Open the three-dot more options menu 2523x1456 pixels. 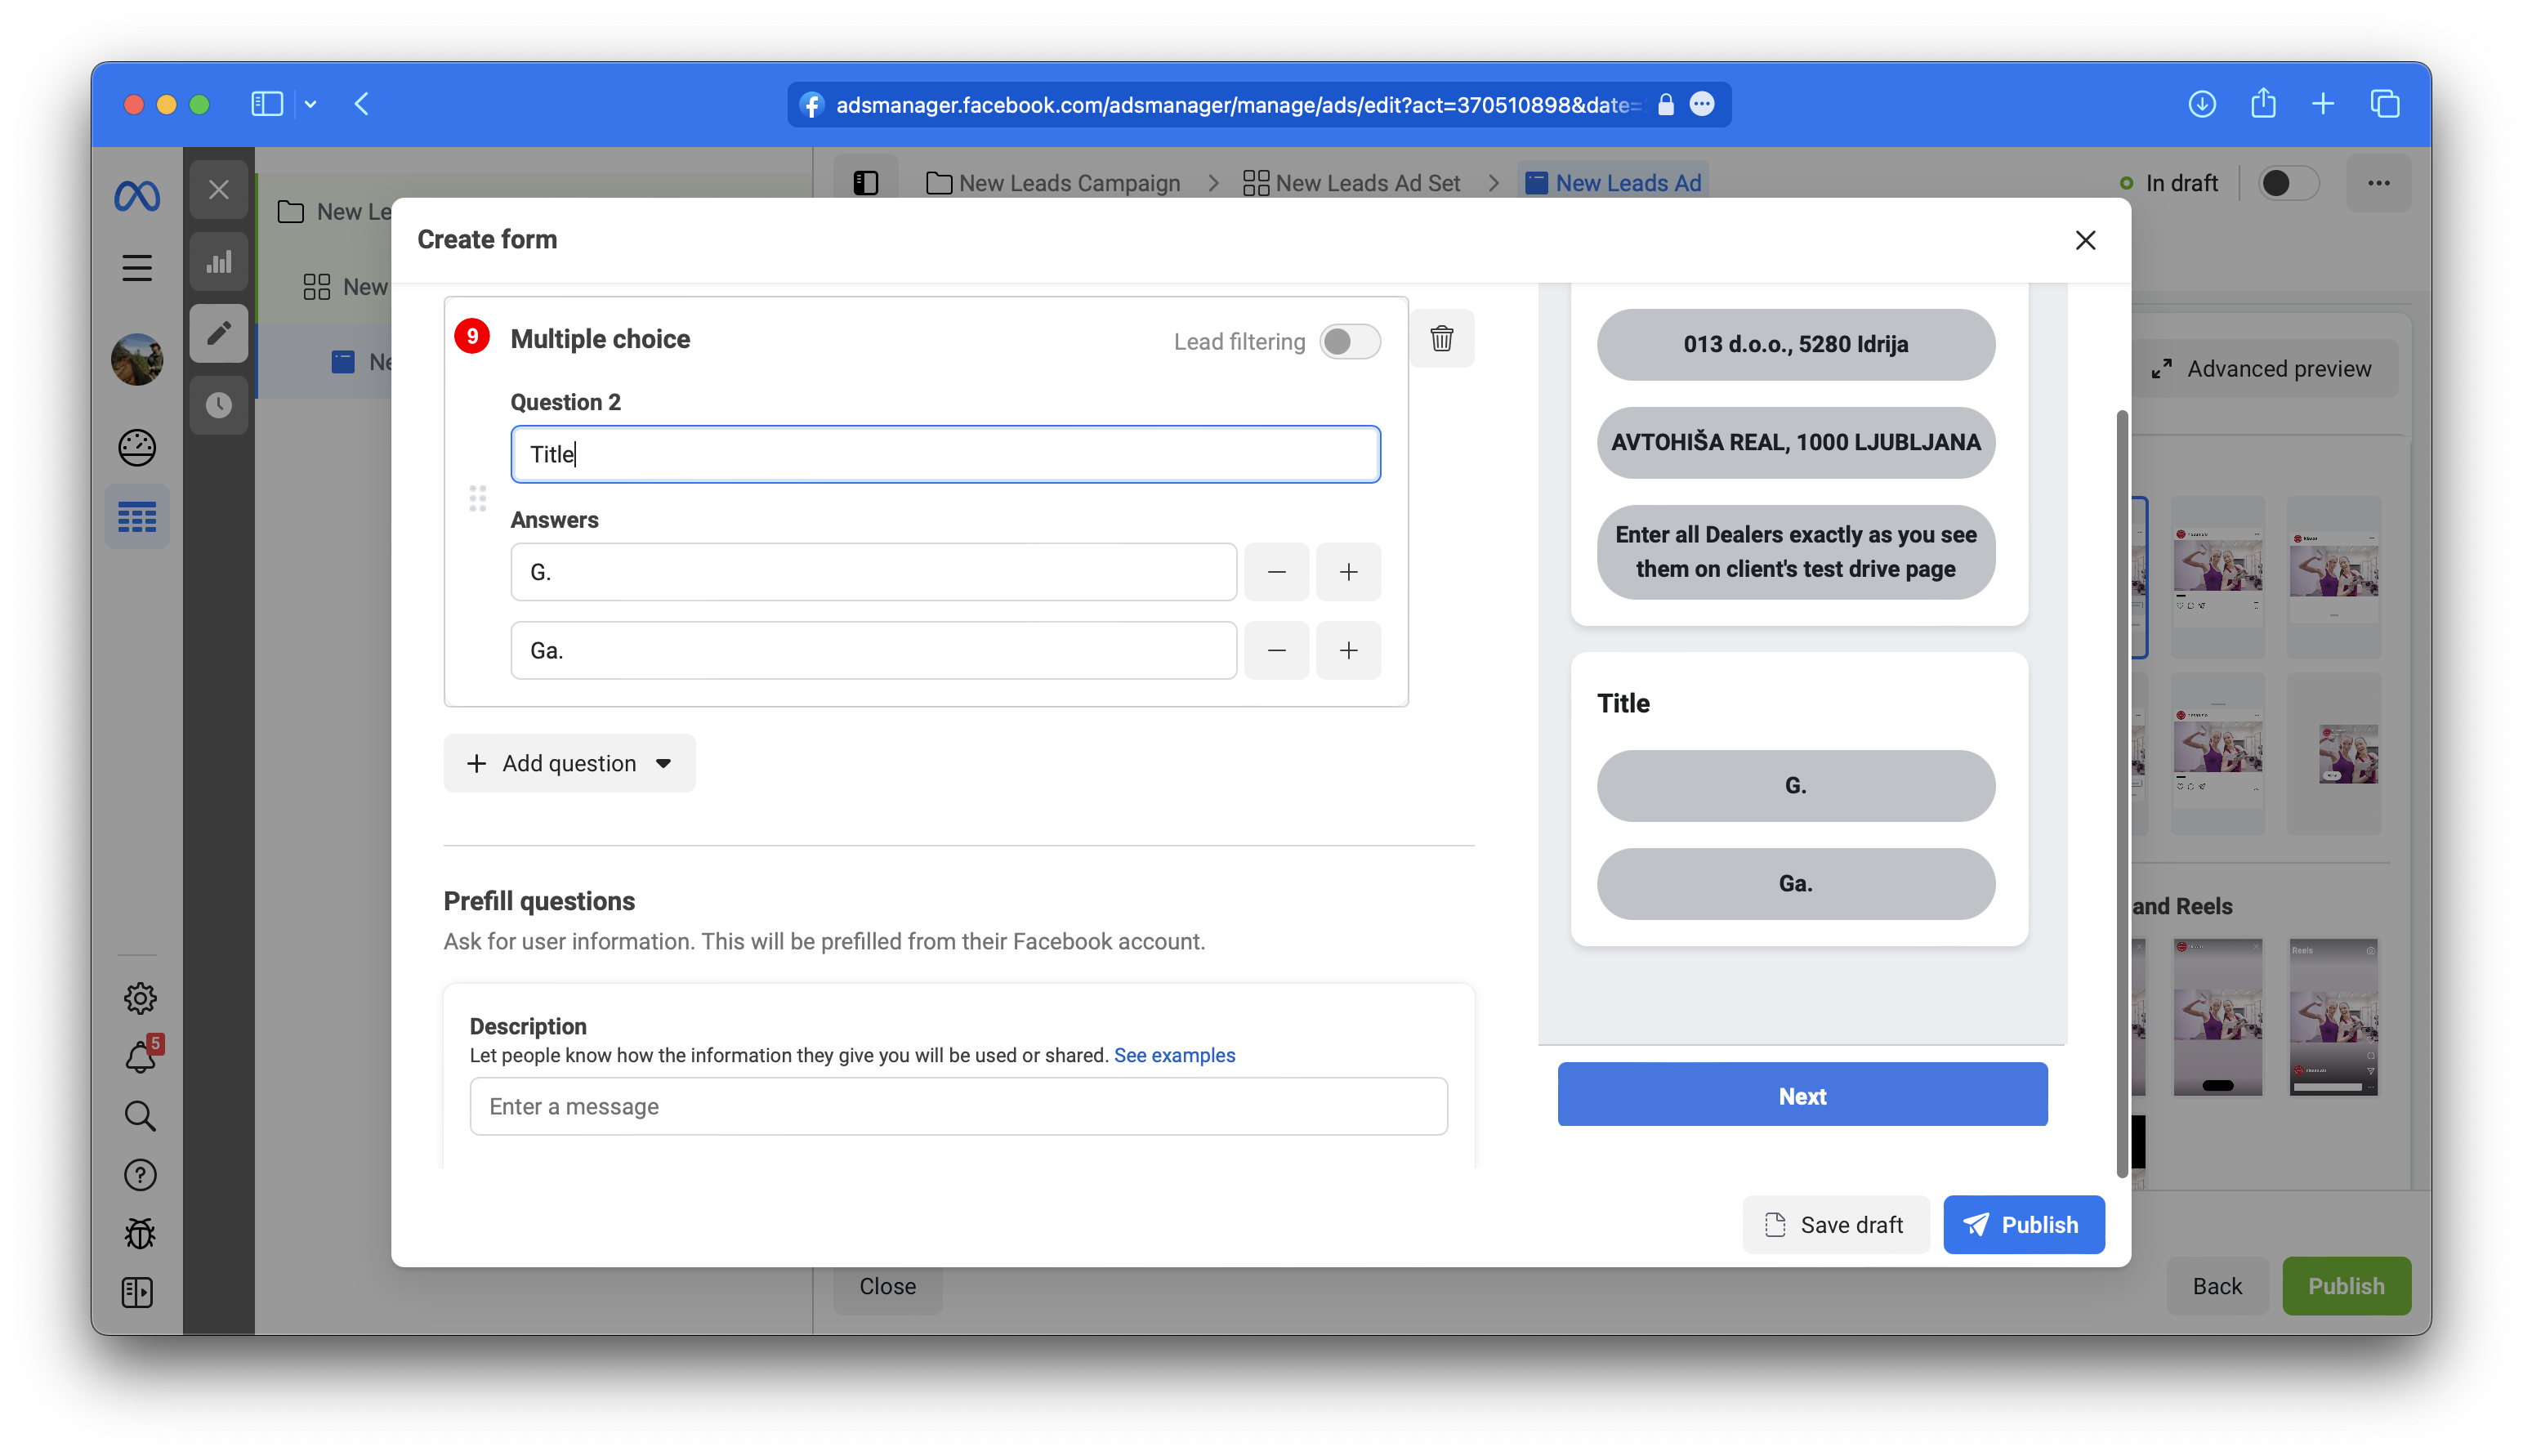[2379, 183]
